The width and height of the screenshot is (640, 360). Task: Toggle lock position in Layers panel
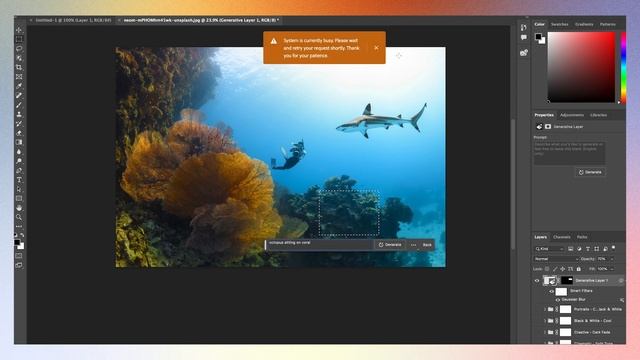point(562,269)
